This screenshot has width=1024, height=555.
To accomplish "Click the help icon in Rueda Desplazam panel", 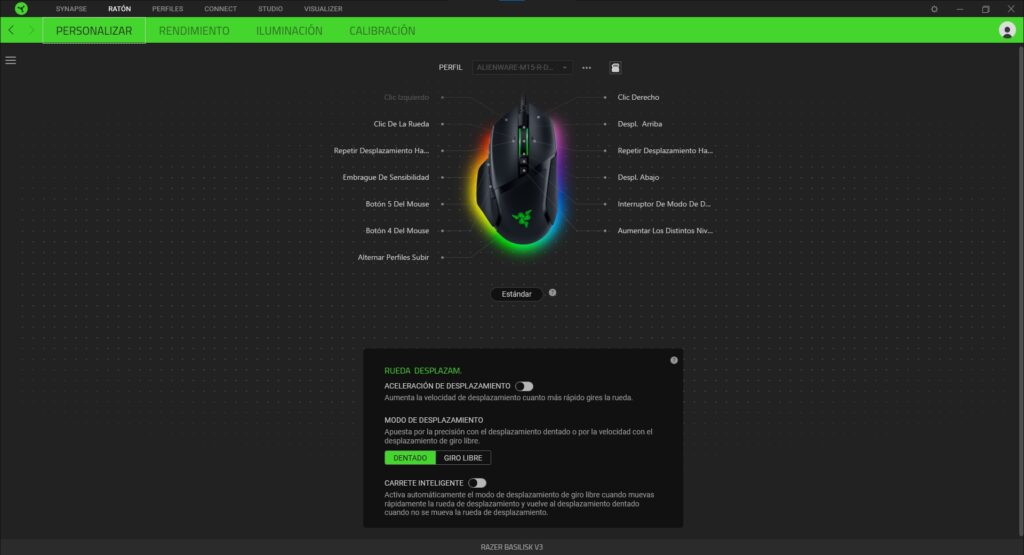I will [674, 360].
